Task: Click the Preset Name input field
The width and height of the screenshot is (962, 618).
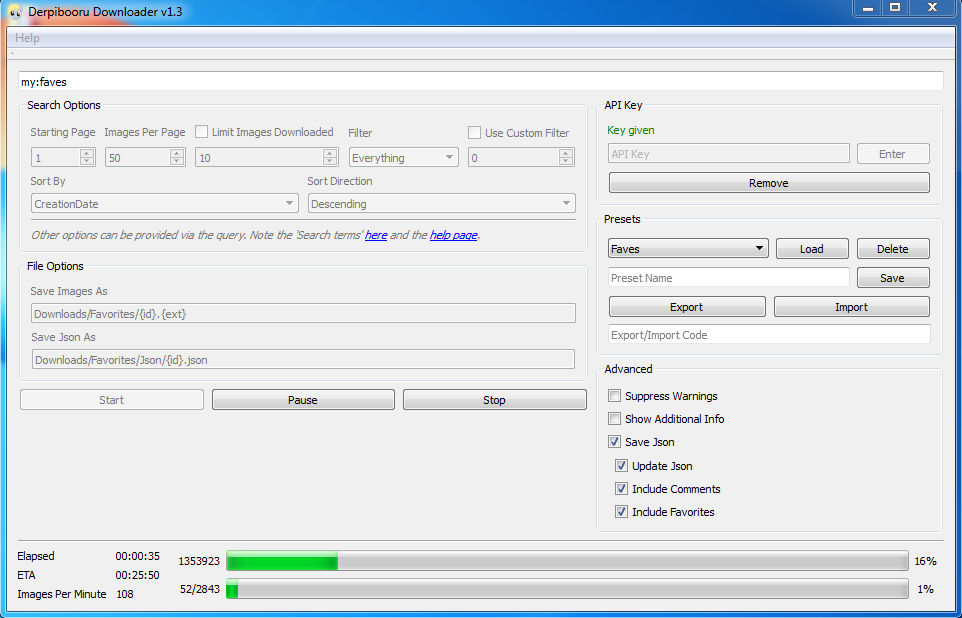Action: coord(729,277)
